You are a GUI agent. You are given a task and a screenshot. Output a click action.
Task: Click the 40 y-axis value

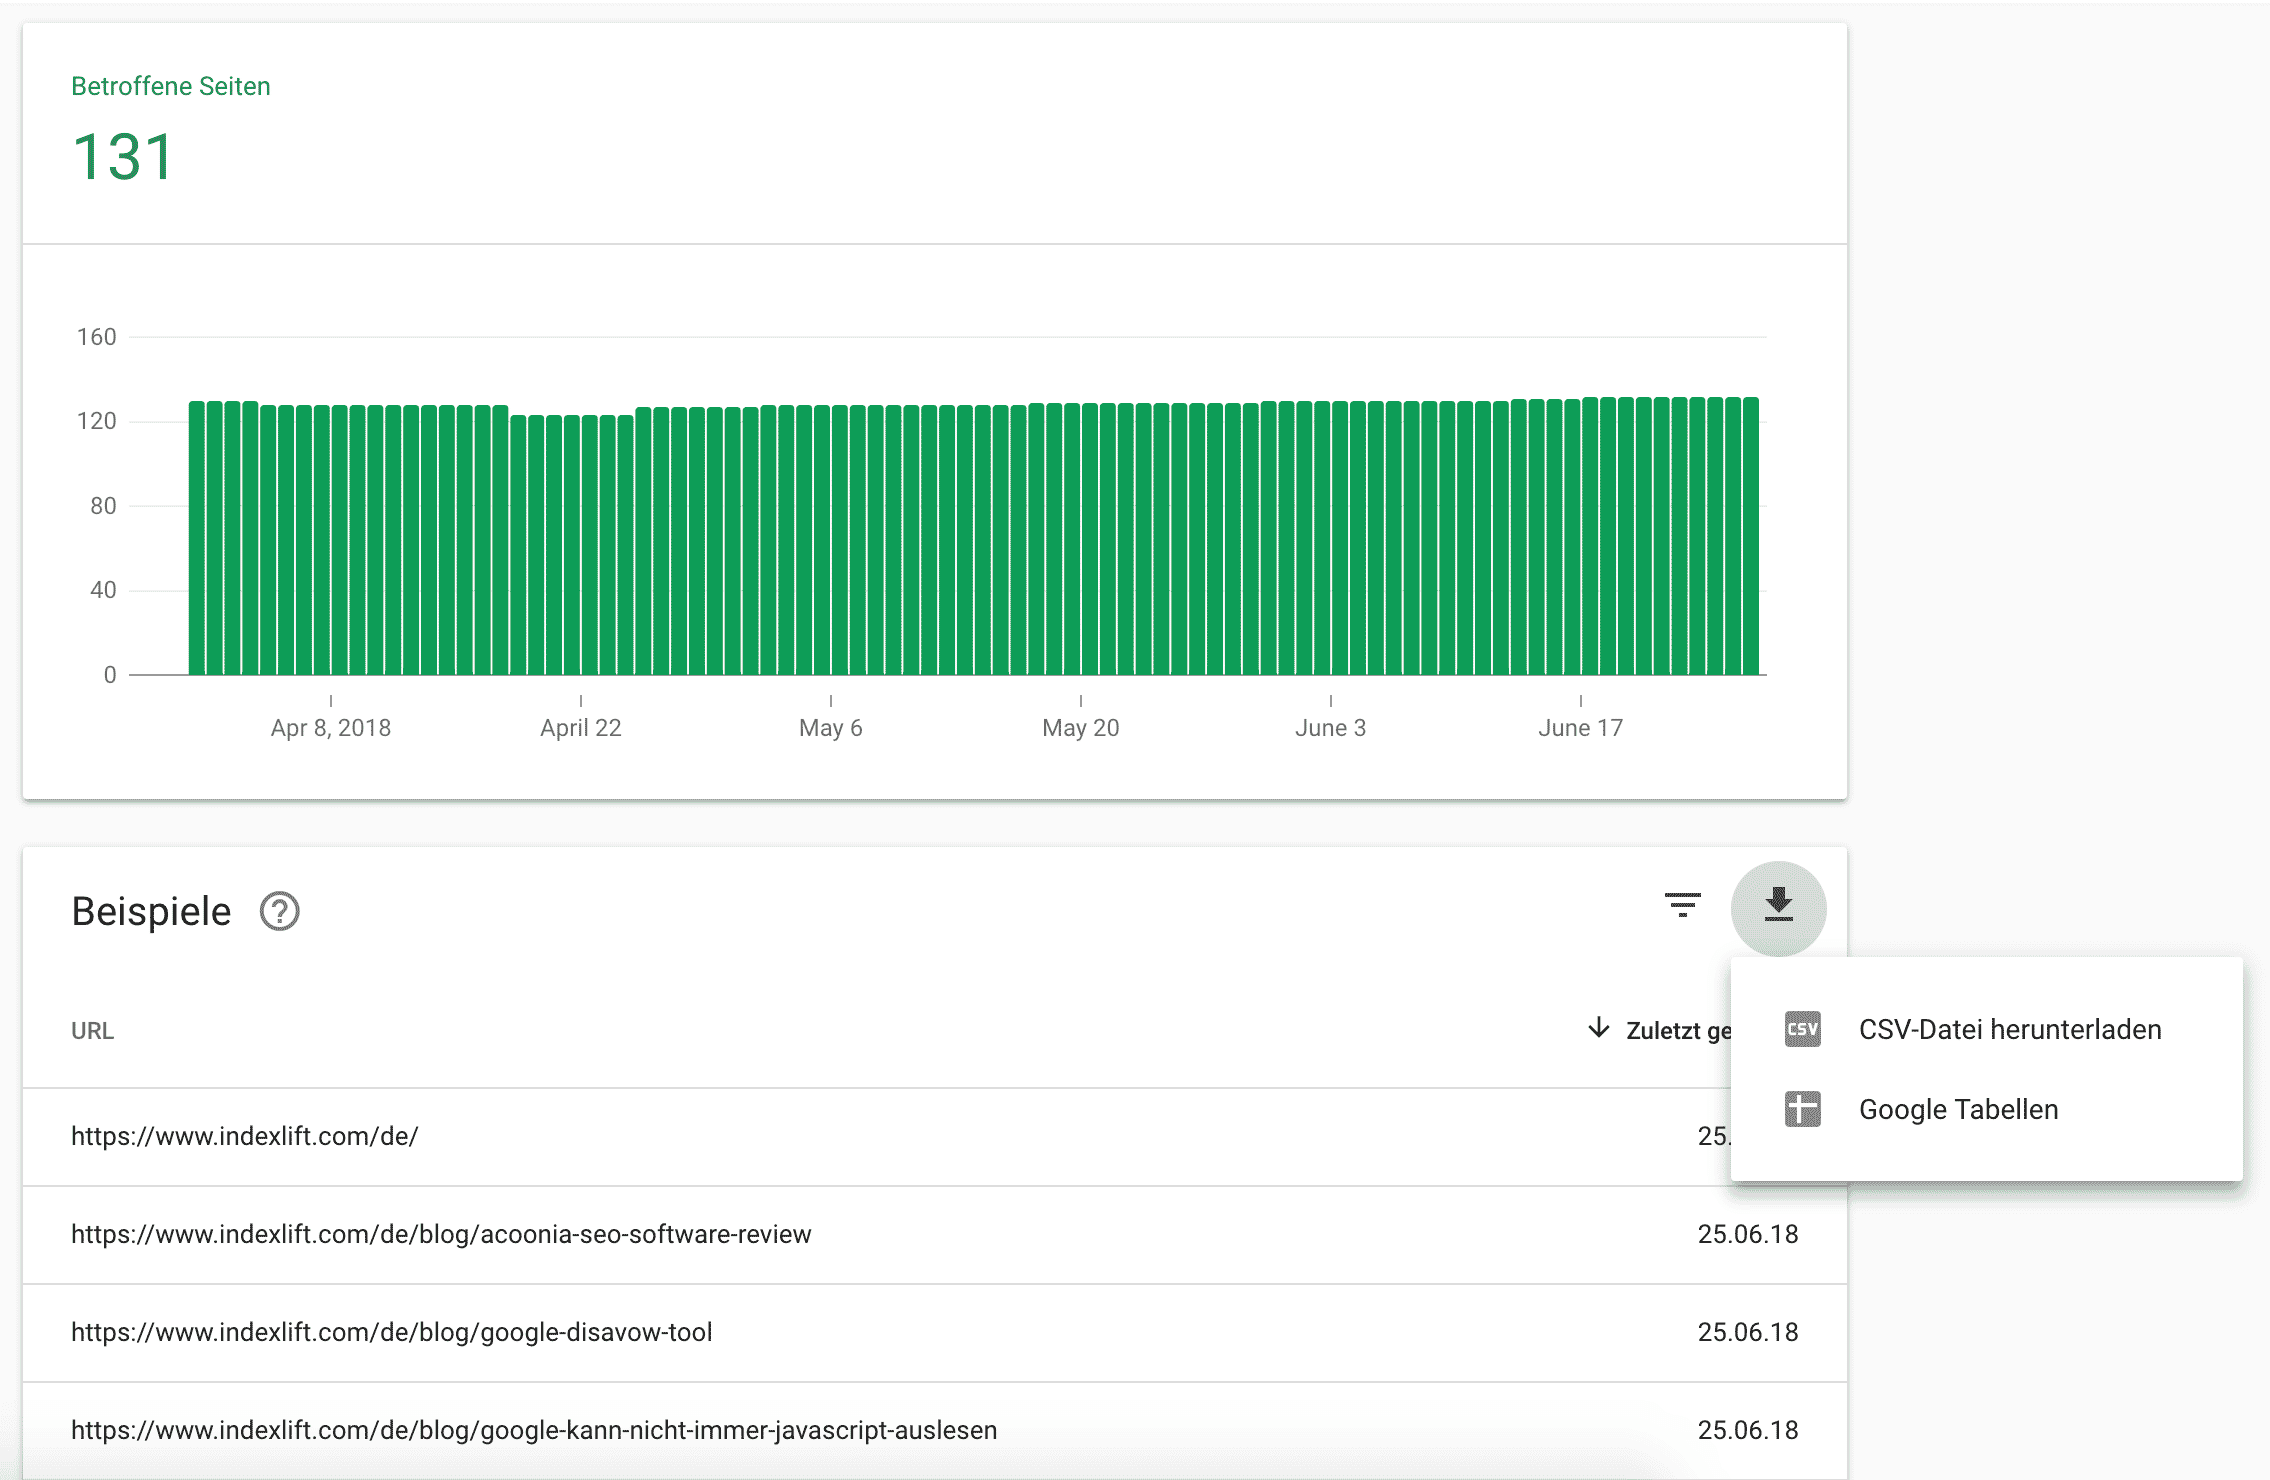click(x=103, y=590)
